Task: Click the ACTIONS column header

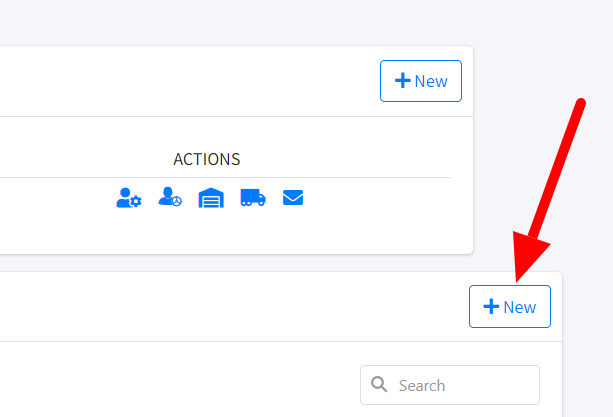Action: [207, 159]
